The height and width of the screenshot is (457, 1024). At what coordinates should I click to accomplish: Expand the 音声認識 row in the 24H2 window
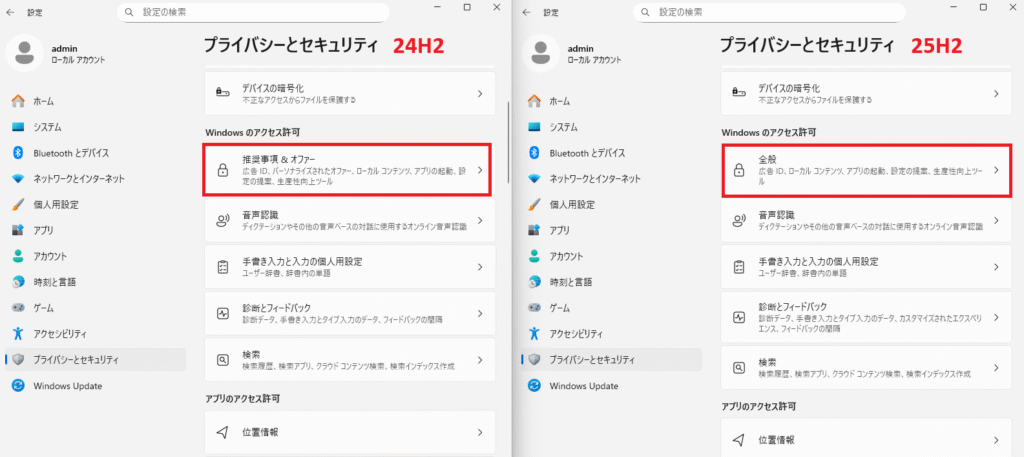click(x=347, y=220)
